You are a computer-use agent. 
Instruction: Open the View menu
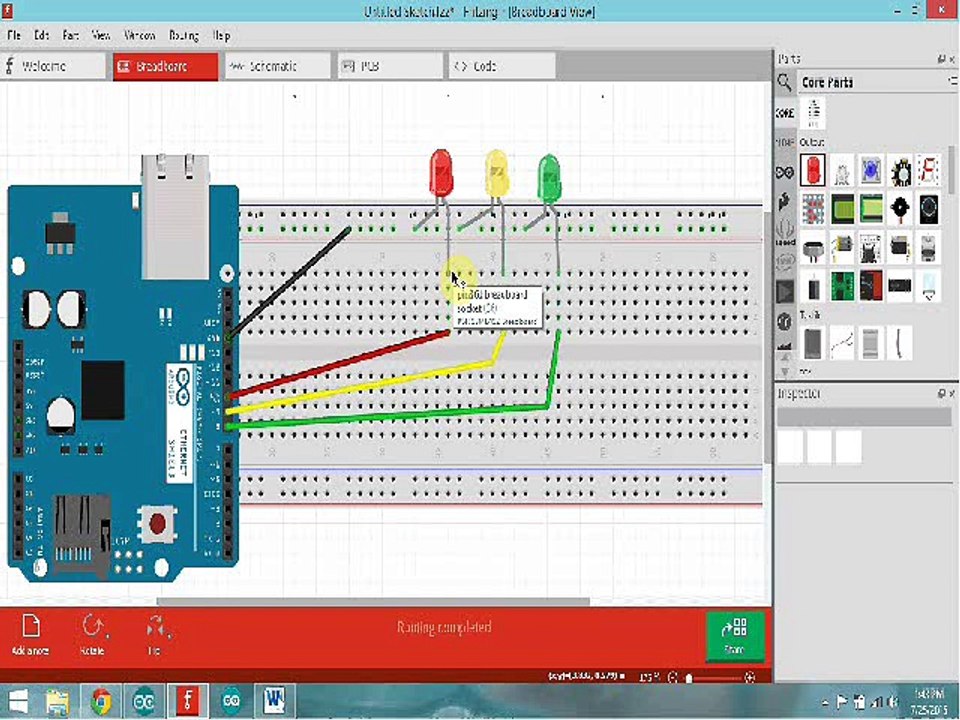100,36
